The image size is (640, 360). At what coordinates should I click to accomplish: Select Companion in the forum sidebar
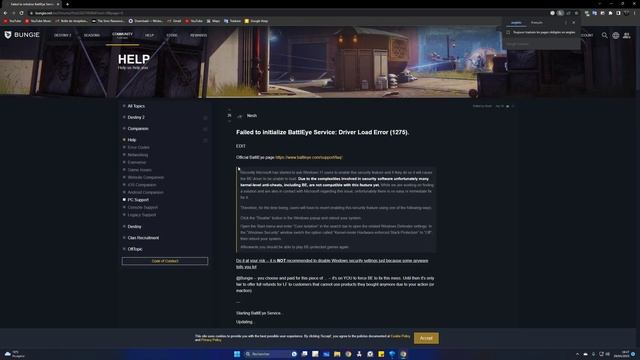[138, 129]
